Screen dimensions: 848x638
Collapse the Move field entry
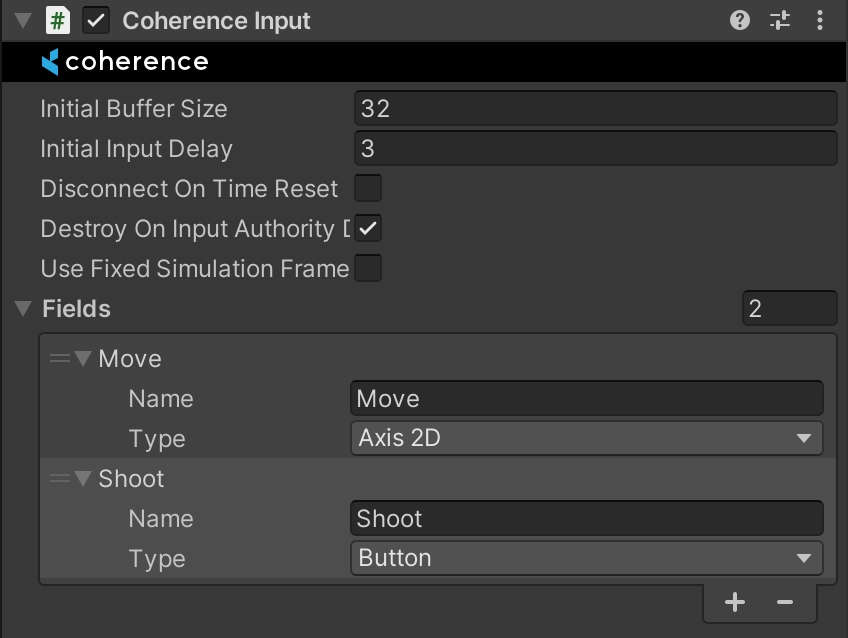(82, 359)
